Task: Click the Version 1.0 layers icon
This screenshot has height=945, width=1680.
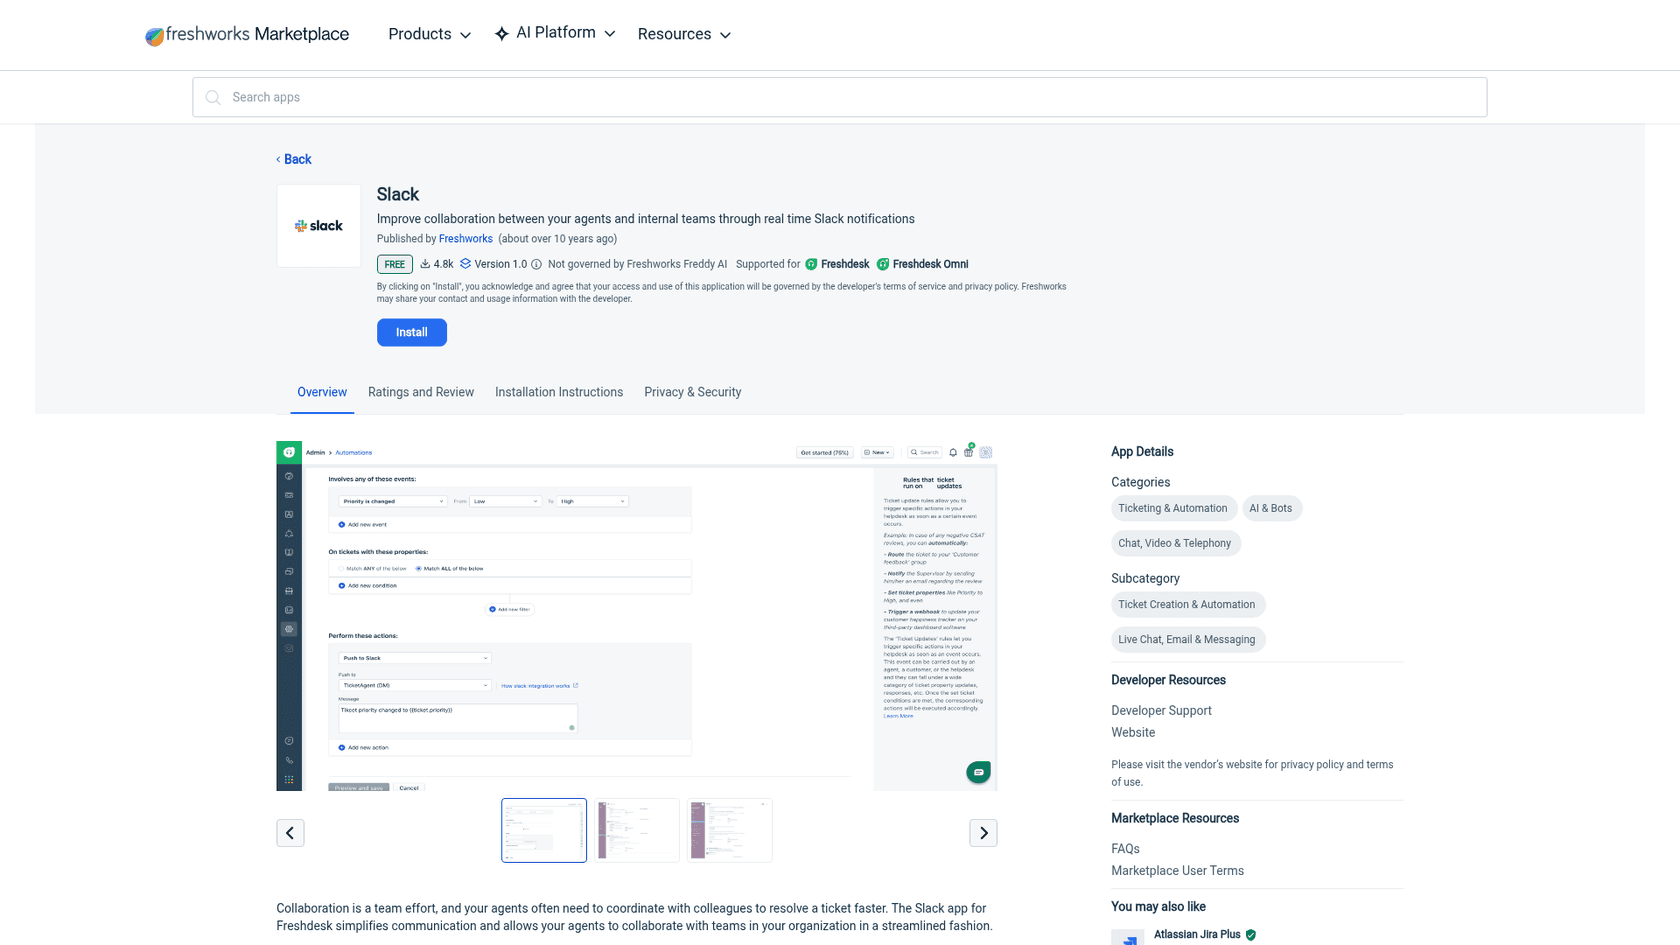Action: pyautogui.click(x=465, y=264)
